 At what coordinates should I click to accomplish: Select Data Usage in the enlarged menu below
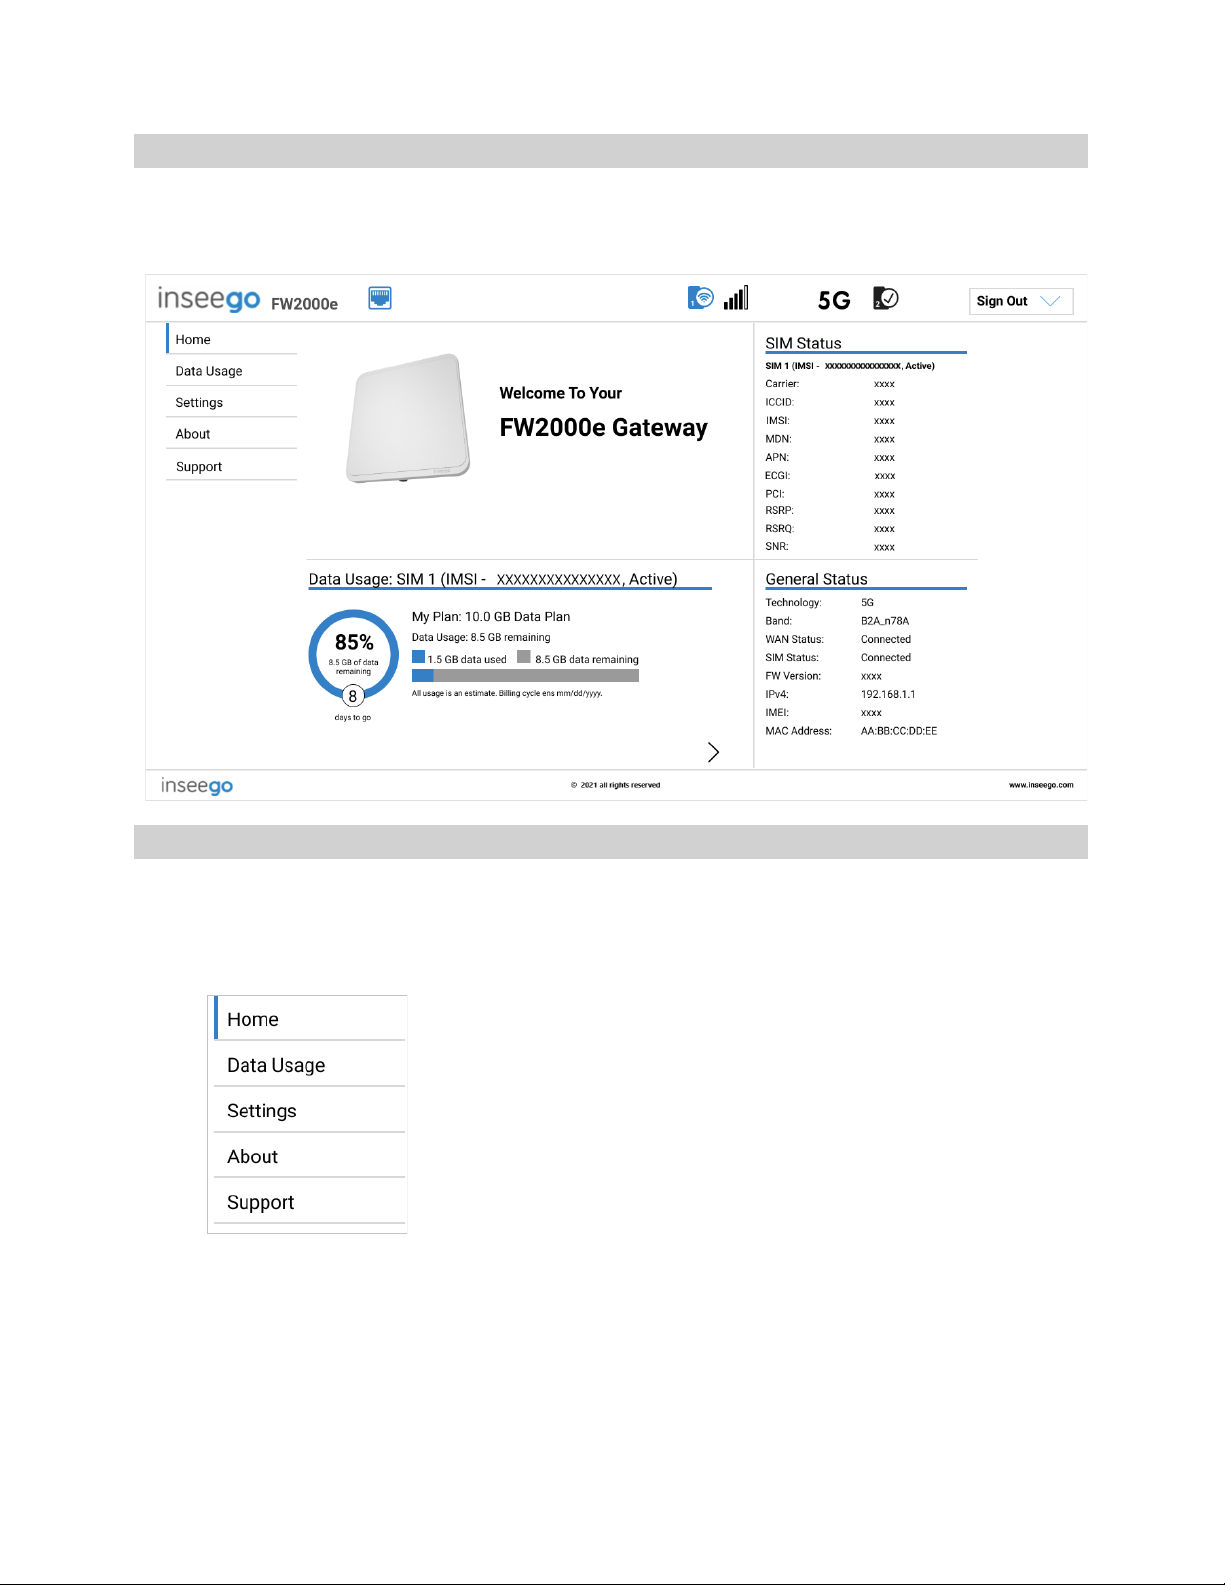(310, 1065)
